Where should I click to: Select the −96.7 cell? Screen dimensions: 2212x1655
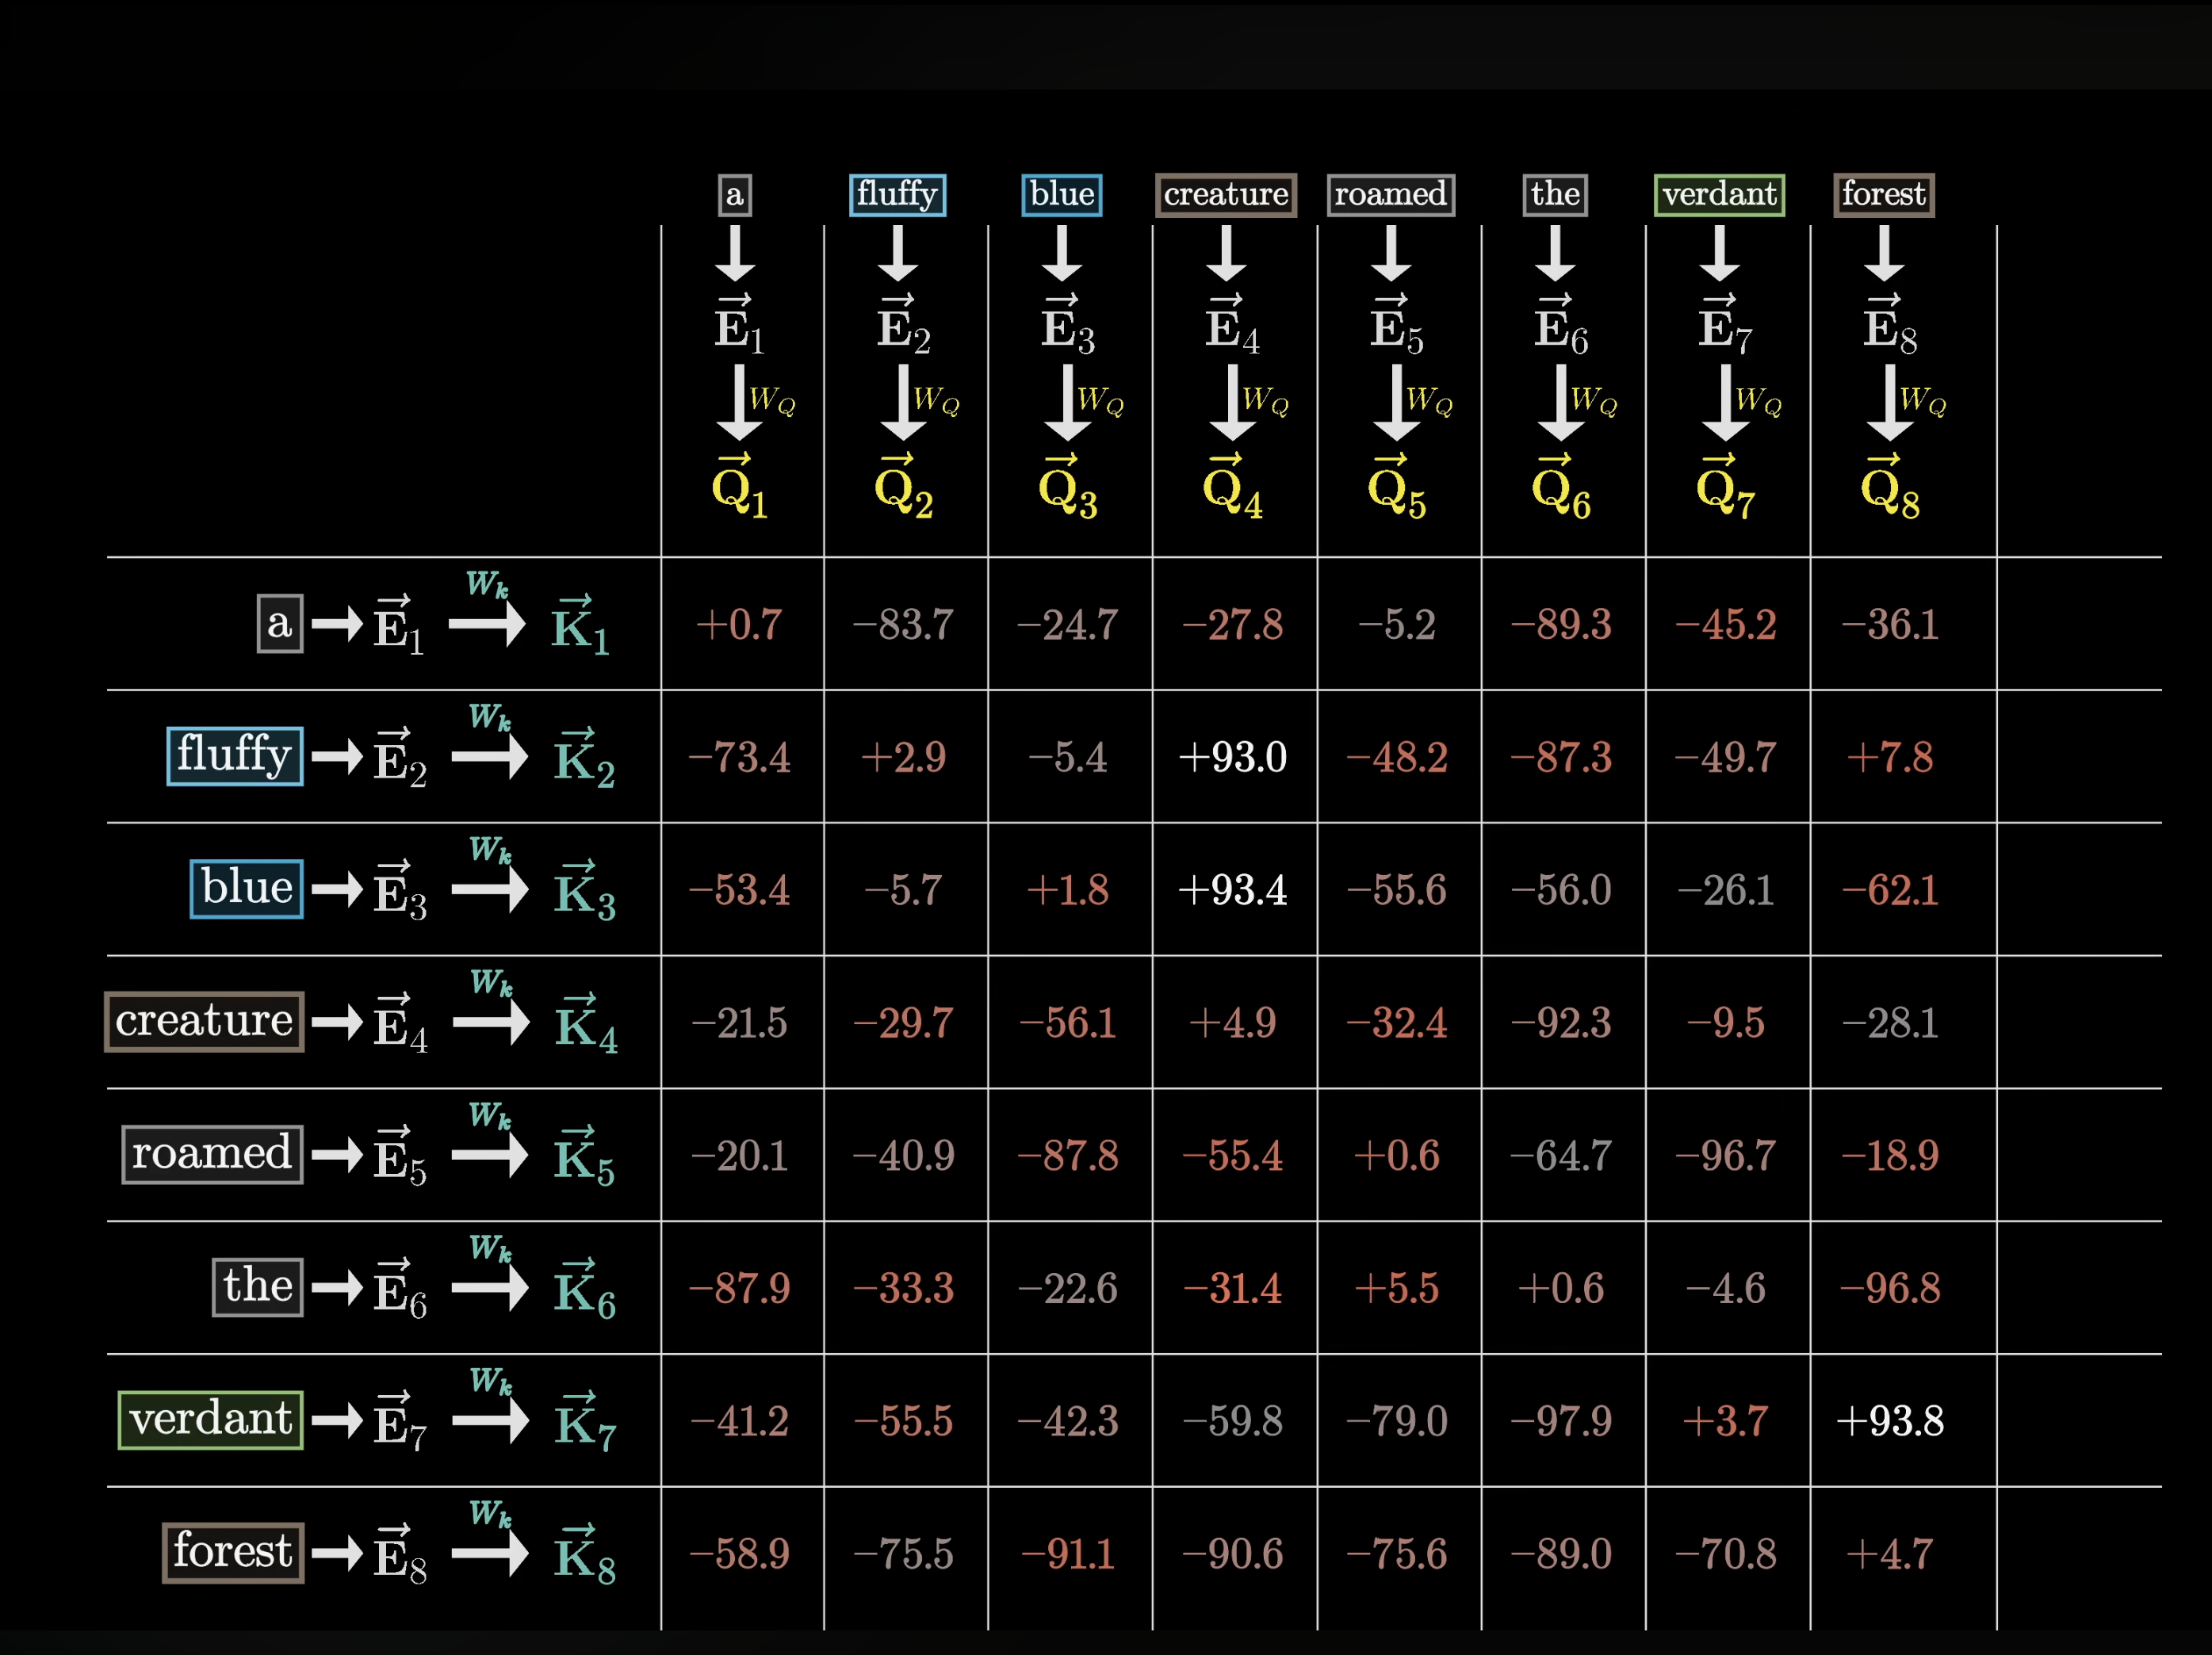(x=1725, y=1155)
